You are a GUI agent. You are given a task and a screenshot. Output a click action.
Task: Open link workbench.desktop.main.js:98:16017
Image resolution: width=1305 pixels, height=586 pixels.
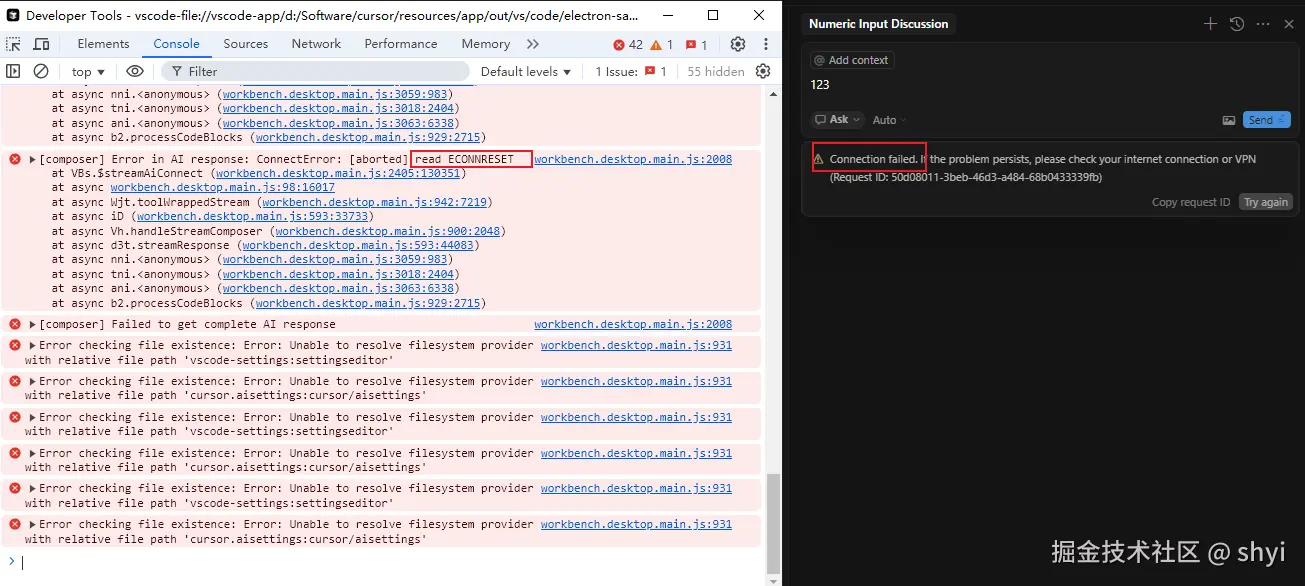223,187
